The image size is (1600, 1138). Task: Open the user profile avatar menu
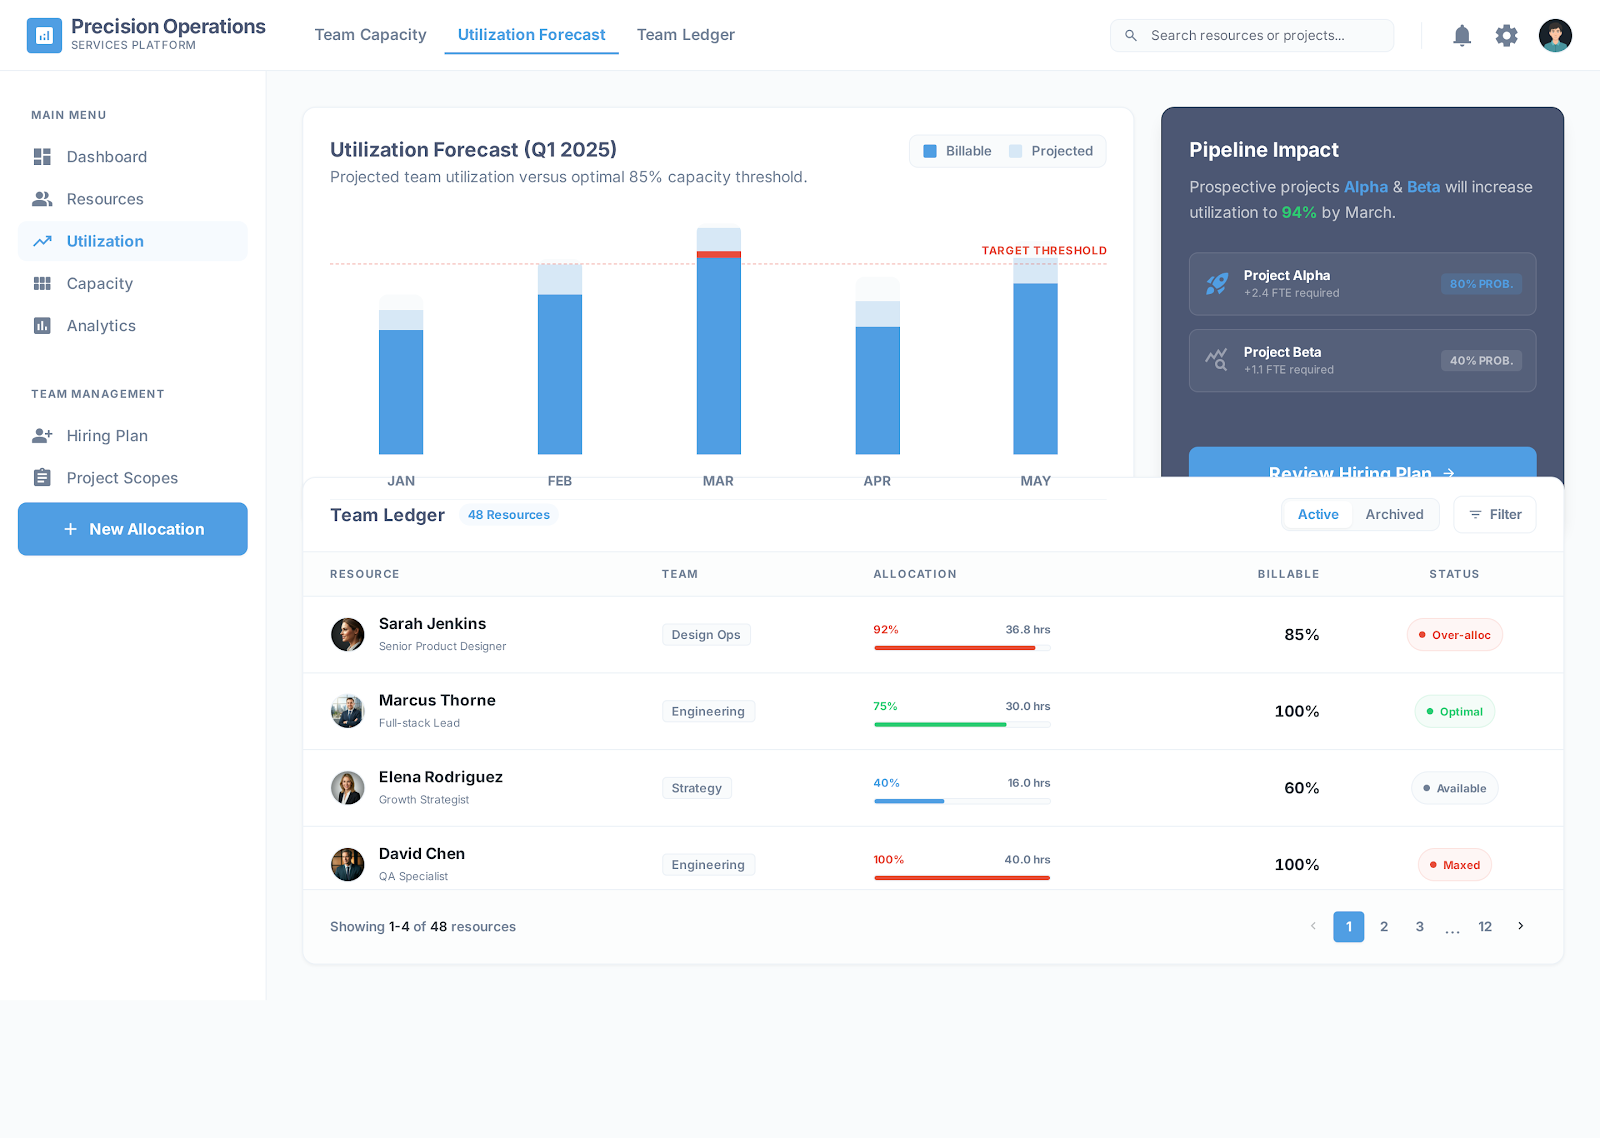1555,36
